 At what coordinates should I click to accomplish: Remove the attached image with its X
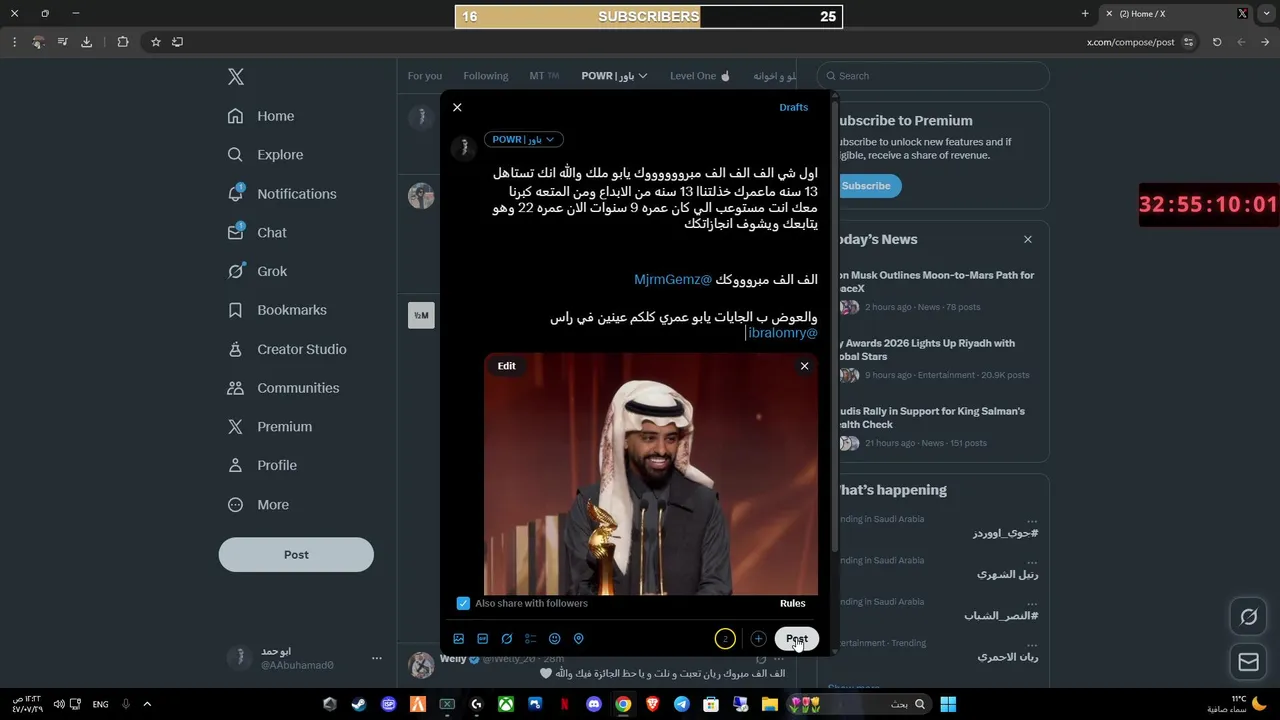click(804, 366)
